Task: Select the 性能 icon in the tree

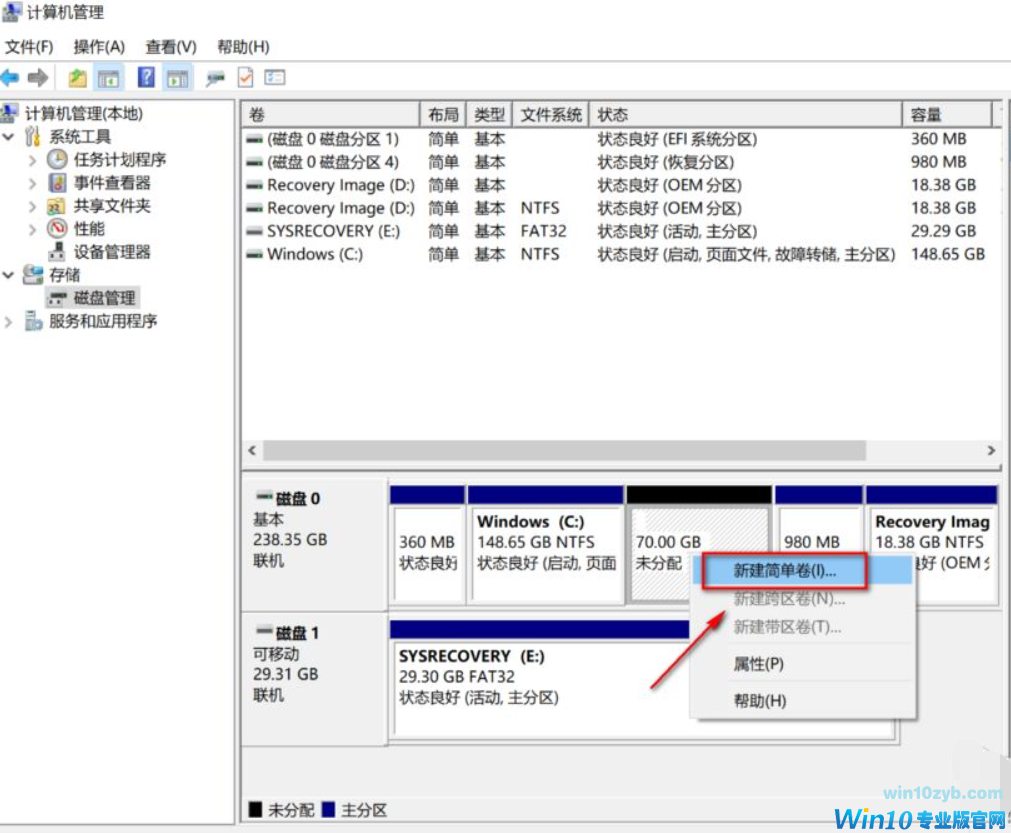Action: point(58,227)
